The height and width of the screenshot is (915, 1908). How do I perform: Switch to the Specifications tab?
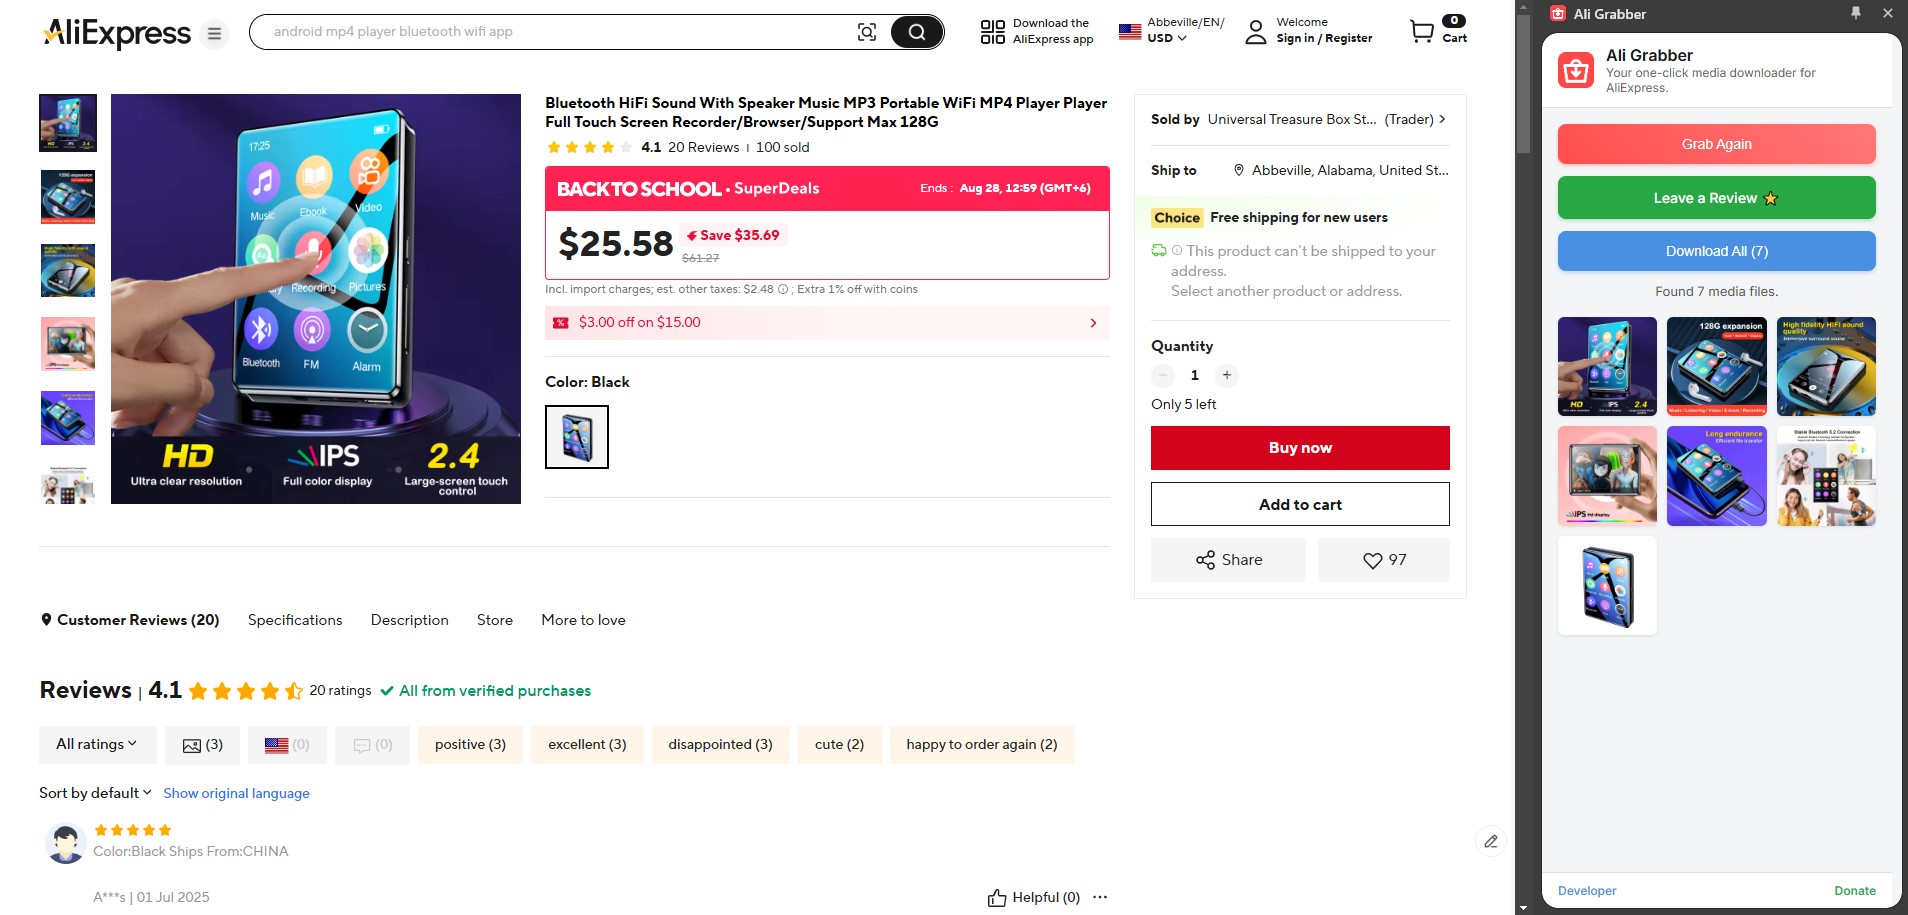click(295, 620)
